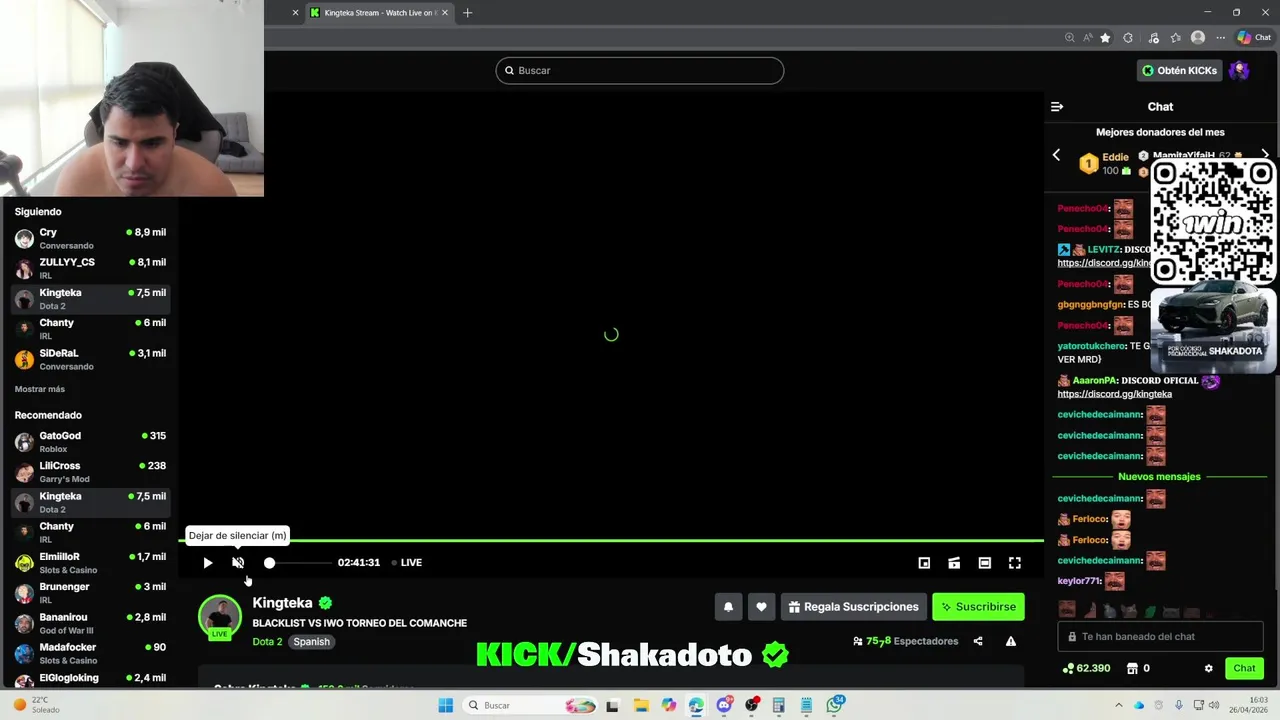Screen dimensions: 1280x720
Task: Unmute the stream with the speaker icon
Action: tap(238, 563)
